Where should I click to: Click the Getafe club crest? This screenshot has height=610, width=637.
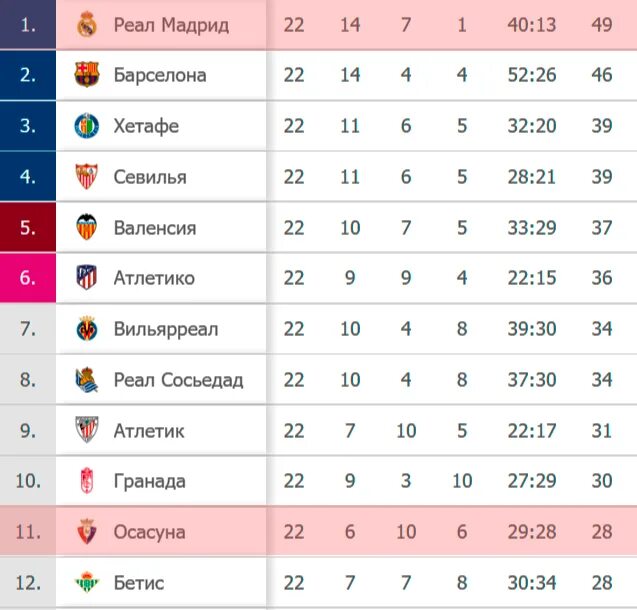tap(87, 126)
